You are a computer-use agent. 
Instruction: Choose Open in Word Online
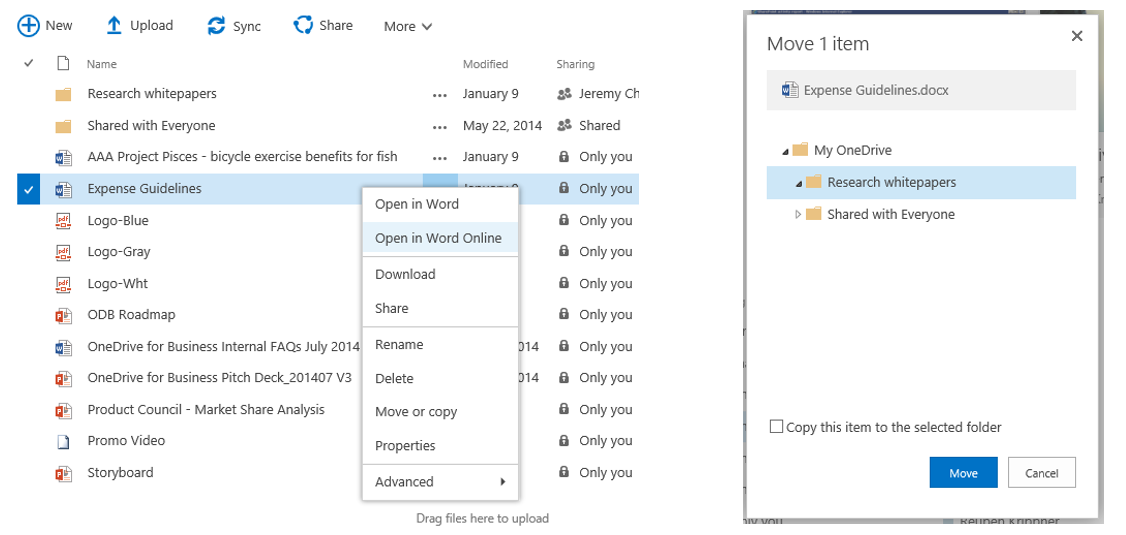point(438,238)
